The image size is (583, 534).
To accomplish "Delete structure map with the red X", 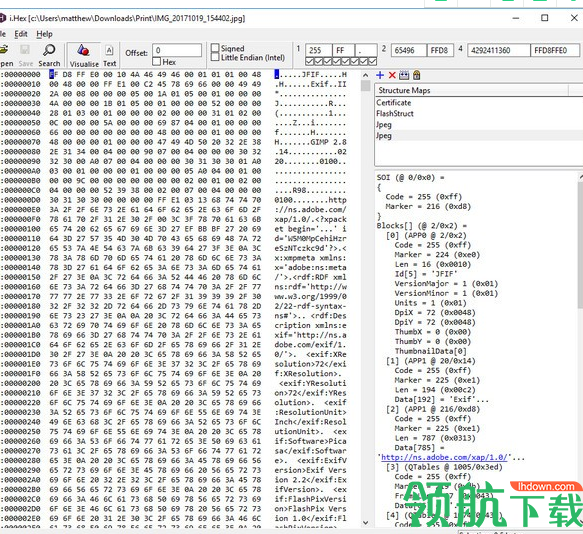I will coord(392,75).
